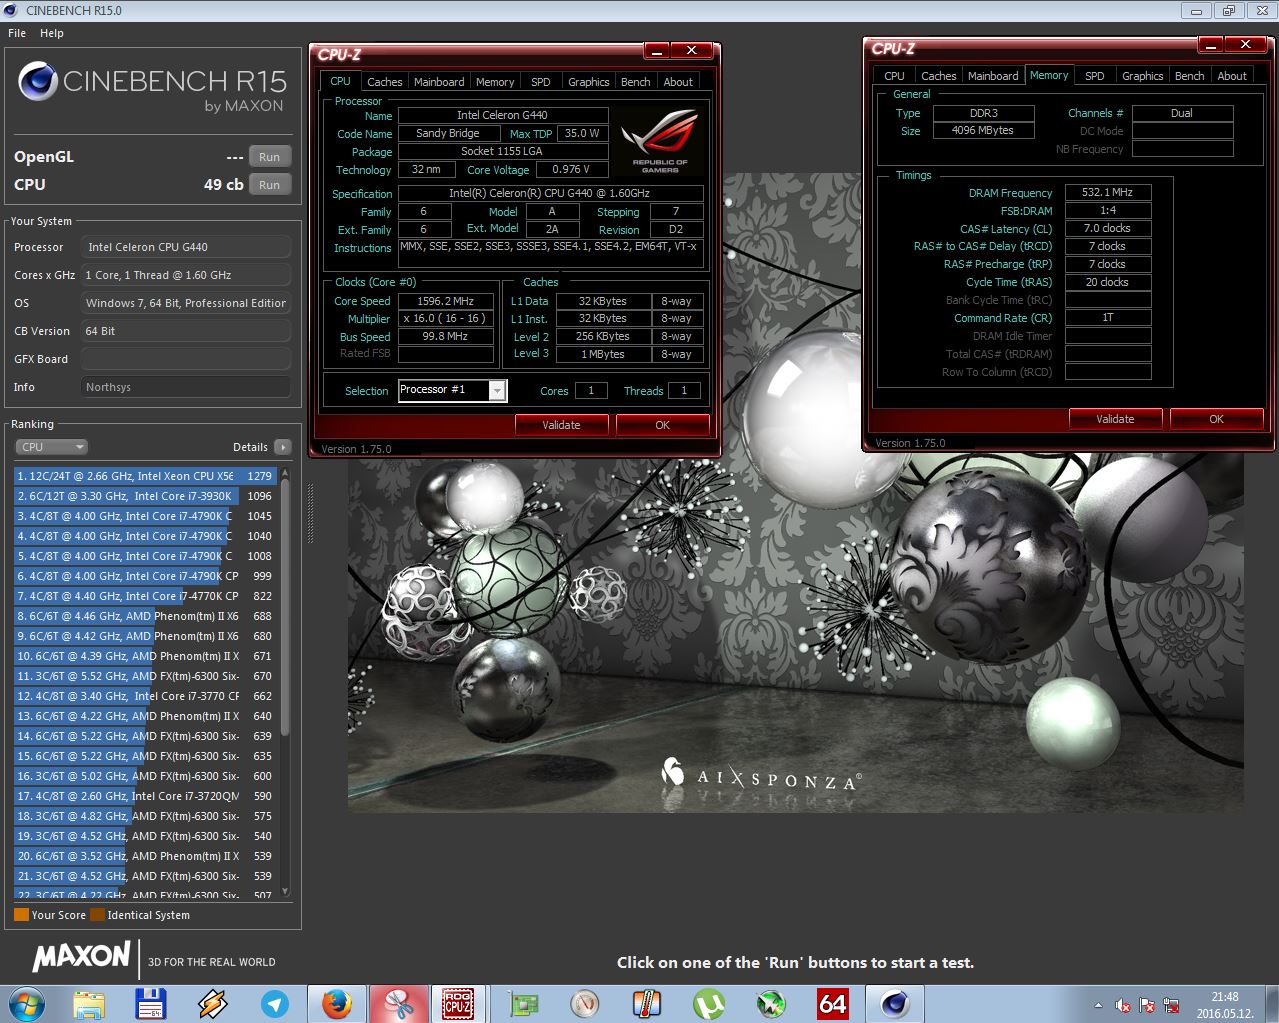Click the green X round taskbar icon
The height and width of the screenshot is (1023, 1279).
tap(771, 1003)
